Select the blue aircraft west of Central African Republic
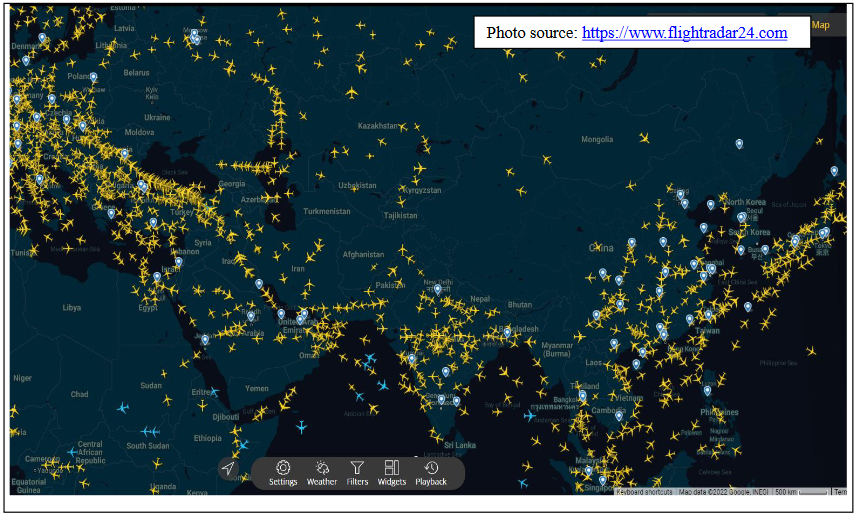This screenshot has height=528, width=860. (72, 452)
